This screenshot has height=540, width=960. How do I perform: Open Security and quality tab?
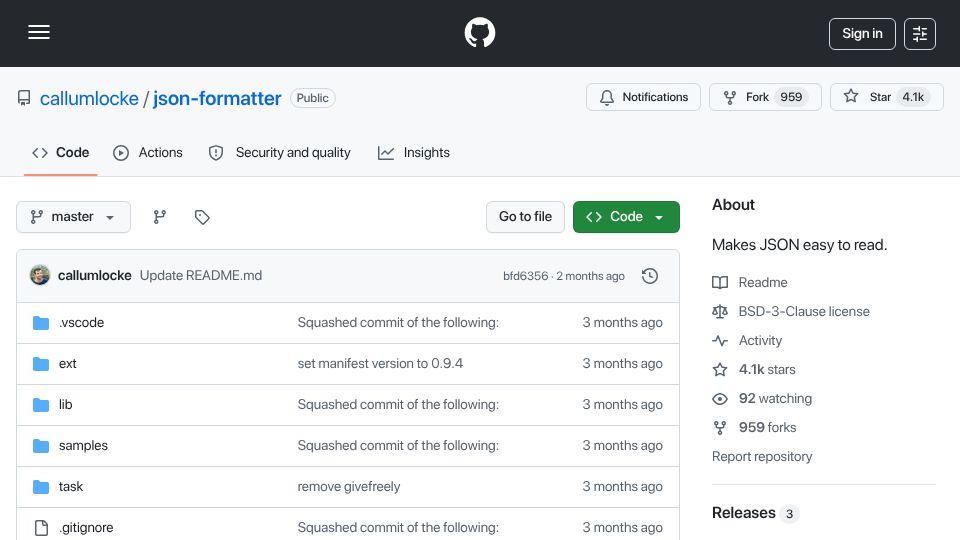click(x=279, y=152)
